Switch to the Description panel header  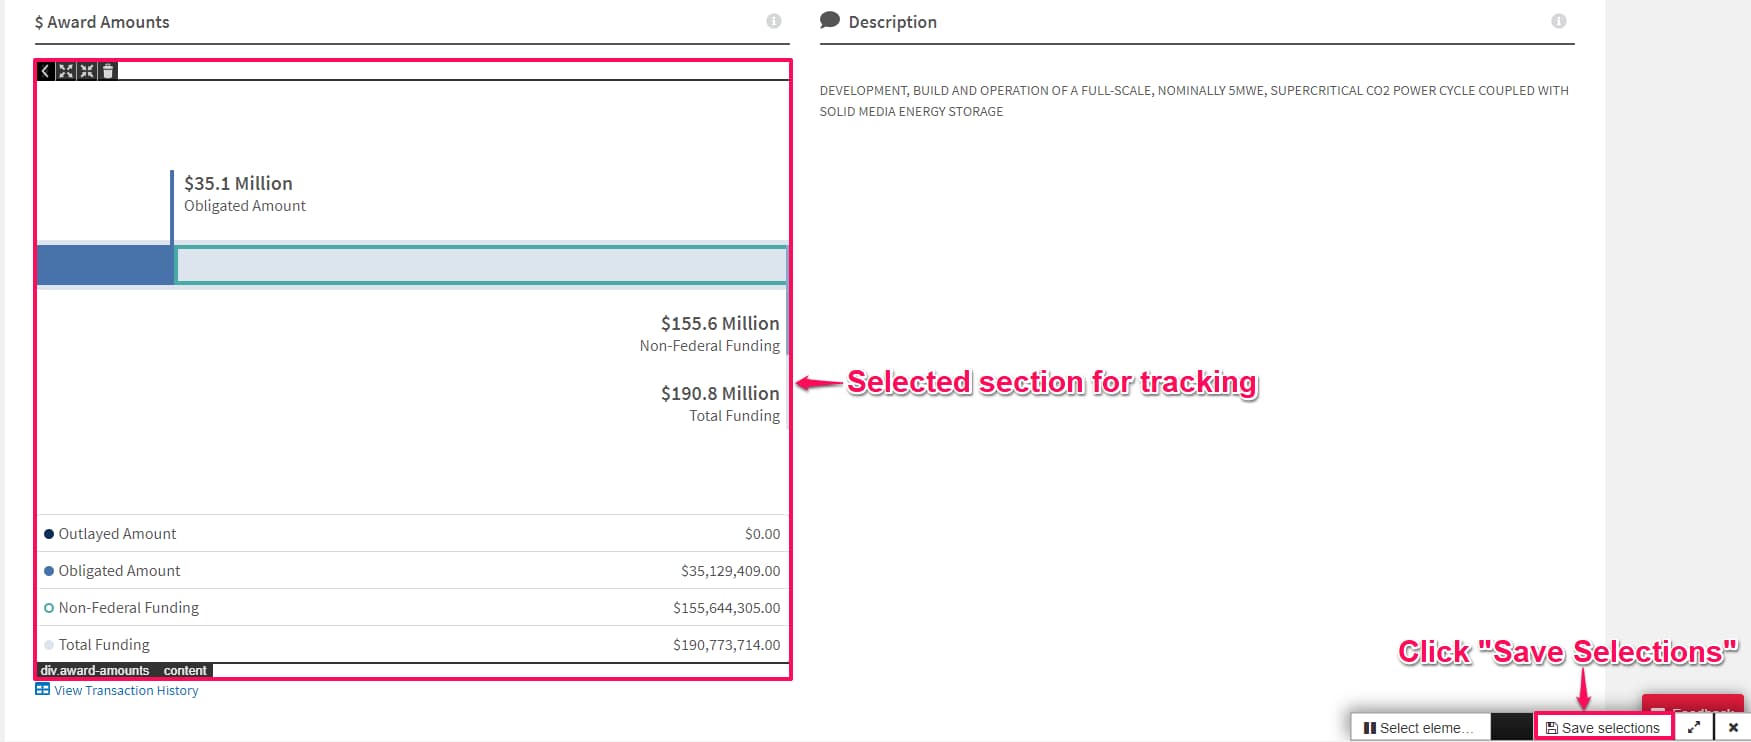[x=893, y=21]
